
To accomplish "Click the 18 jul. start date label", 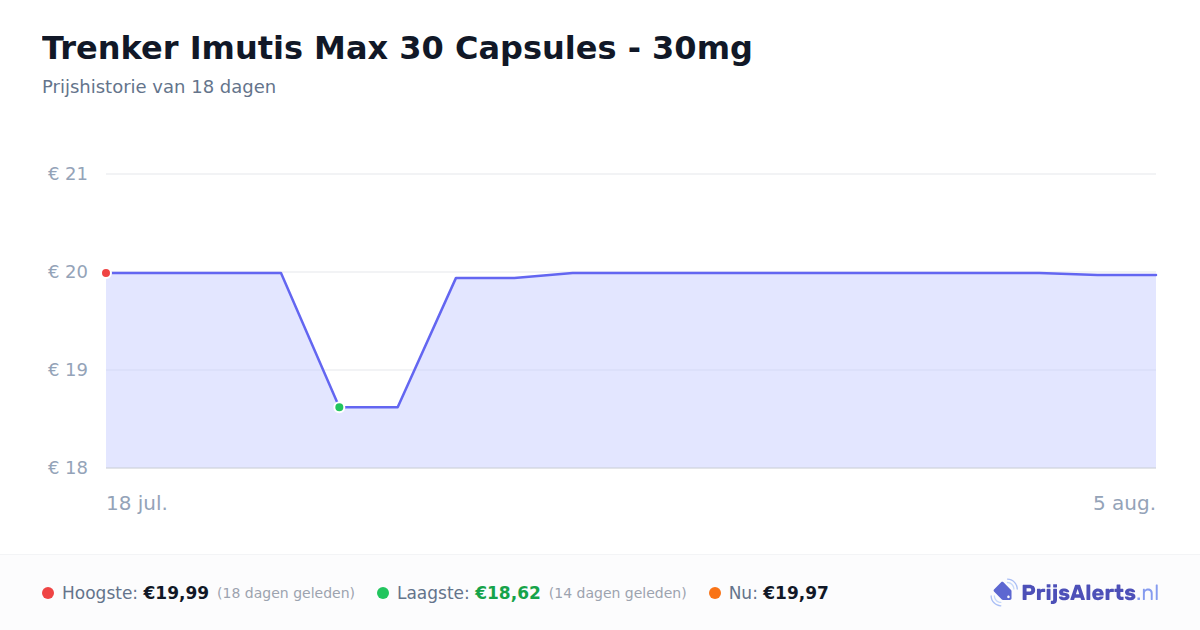I will point(137,503).
